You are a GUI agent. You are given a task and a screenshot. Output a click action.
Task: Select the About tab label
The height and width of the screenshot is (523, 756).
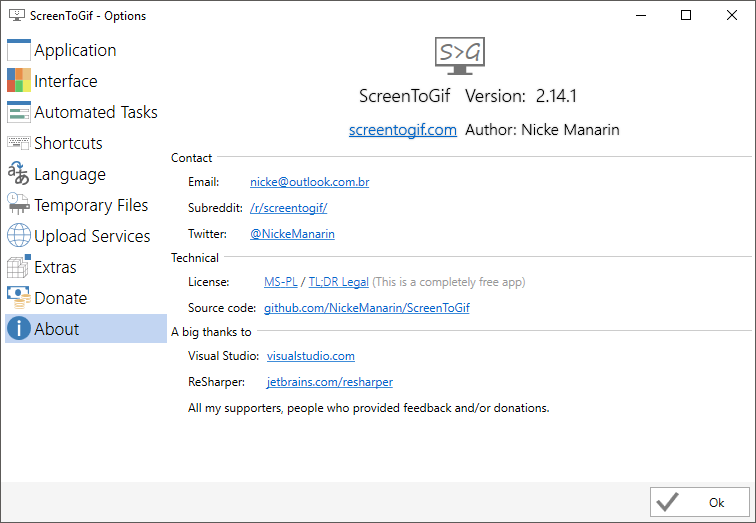[x=56, y=329]
